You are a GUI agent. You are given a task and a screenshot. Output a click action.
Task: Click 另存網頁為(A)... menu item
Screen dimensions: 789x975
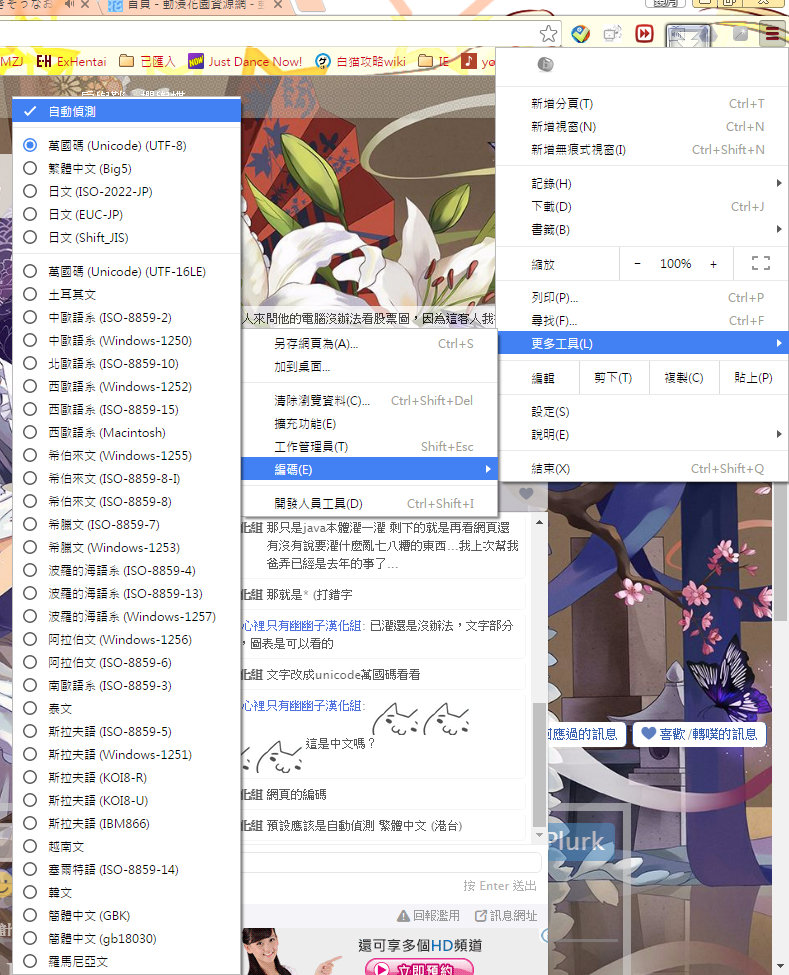click(x=369, y=343)
